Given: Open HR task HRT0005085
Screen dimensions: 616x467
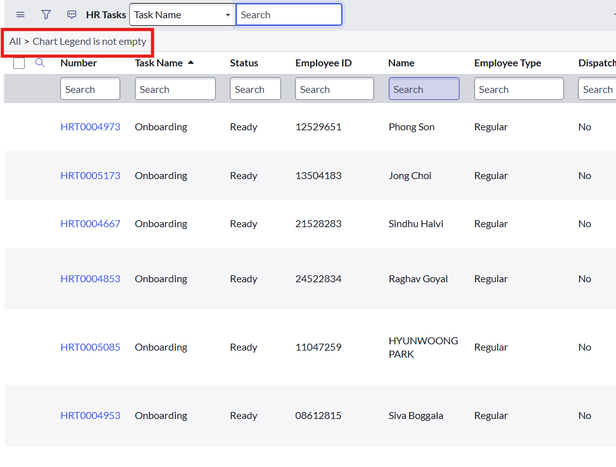Looking at the screenshot, I should click(90, 348).
